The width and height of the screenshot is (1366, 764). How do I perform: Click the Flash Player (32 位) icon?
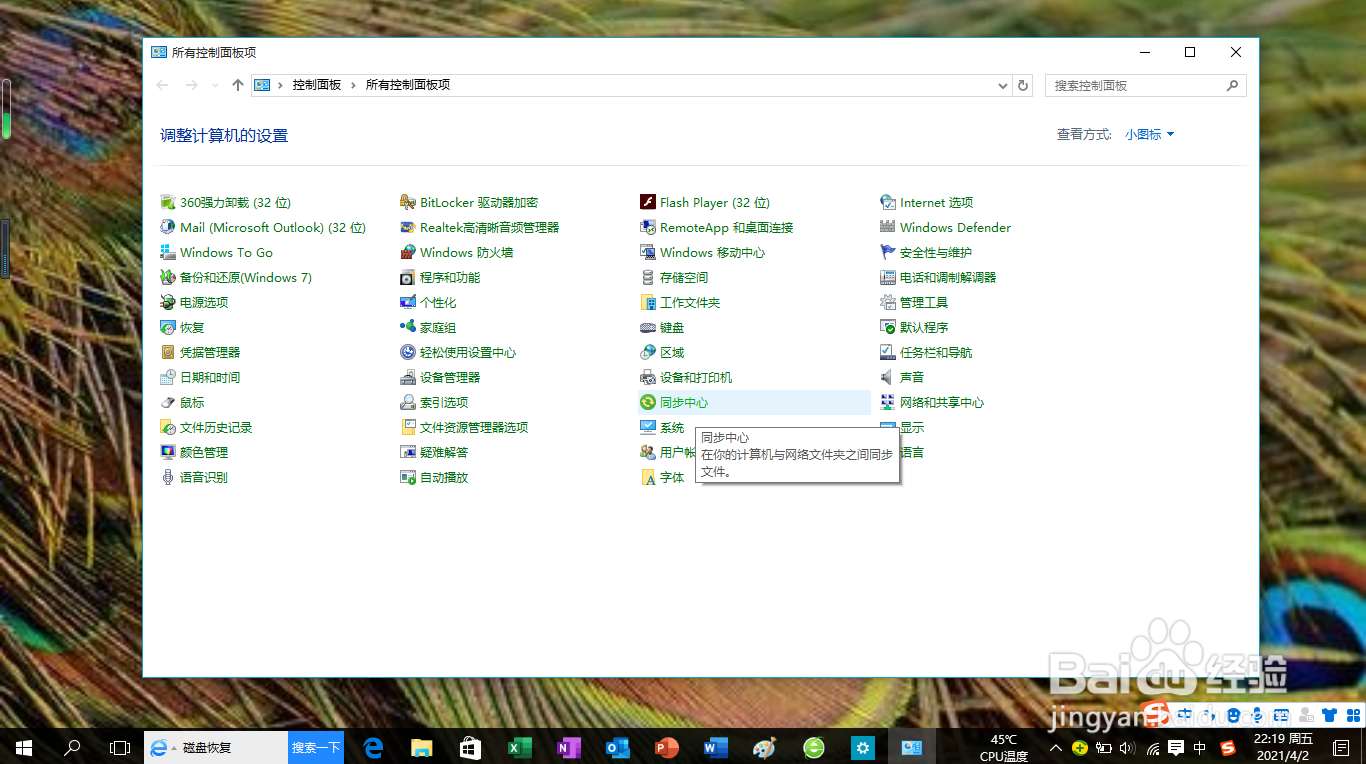click(x=648, y=202)
